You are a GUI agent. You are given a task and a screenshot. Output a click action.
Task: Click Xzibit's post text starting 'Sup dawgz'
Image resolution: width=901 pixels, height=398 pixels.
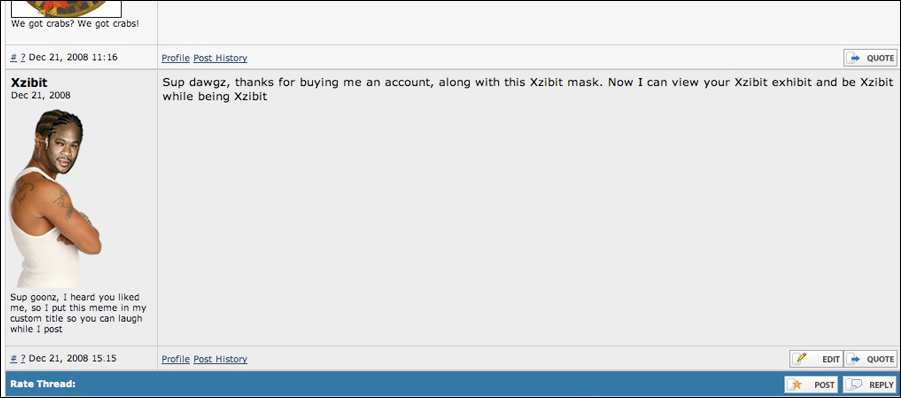tap(527, 89)
